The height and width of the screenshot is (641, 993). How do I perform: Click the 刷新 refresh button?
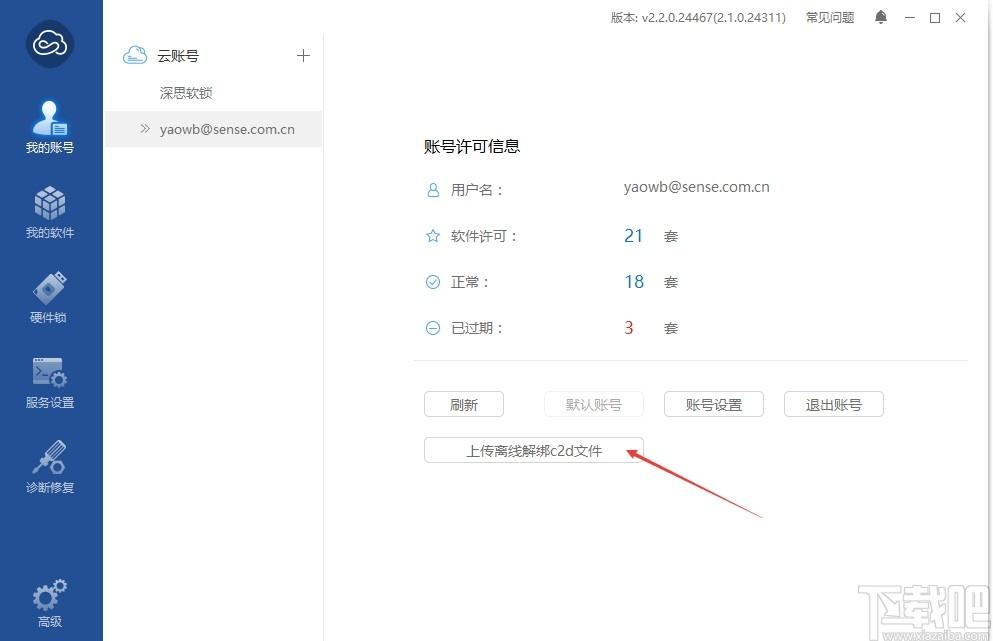click(464, 404)
